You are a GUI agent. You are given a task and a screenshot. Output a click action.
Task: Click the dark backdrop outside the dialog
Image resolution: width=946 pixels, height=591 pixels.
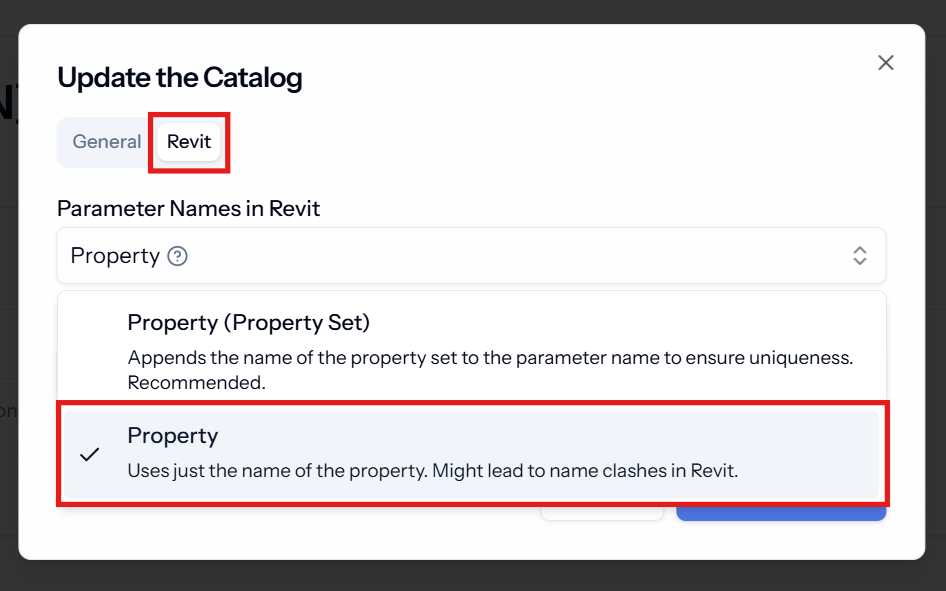[x=473, y=576]
